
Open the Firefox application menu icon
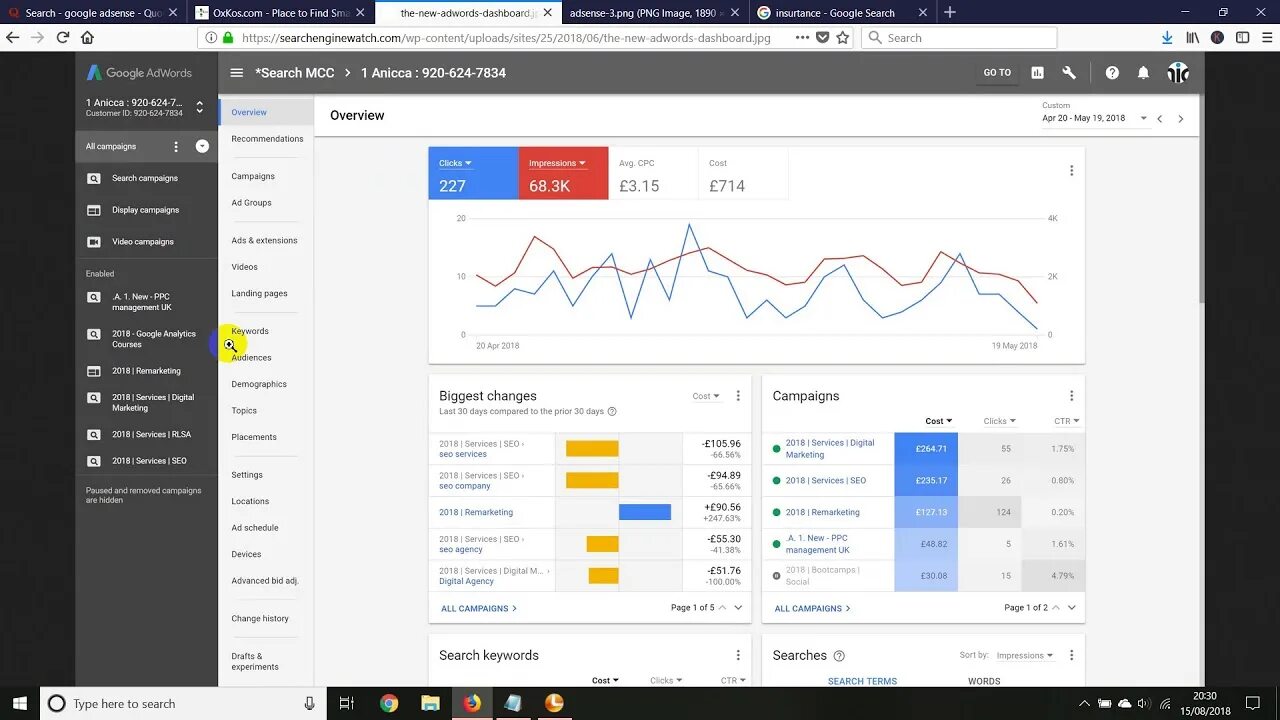click(x=1267, y=37)
